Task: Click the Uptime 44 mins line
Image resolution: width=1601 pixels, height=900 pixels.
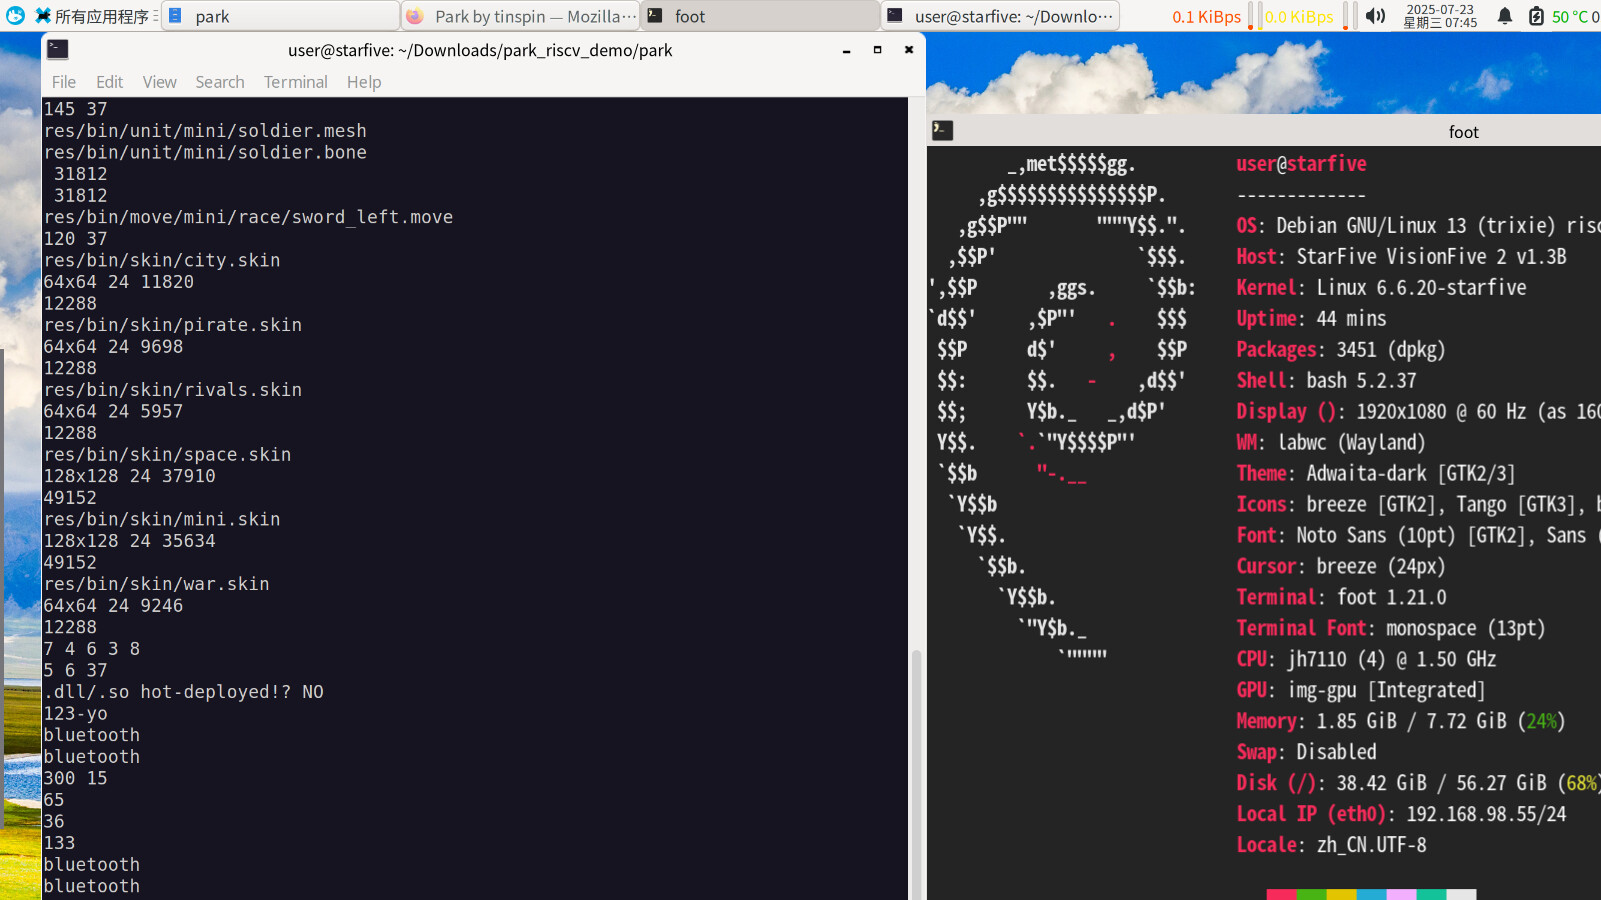Action: 1311,319
